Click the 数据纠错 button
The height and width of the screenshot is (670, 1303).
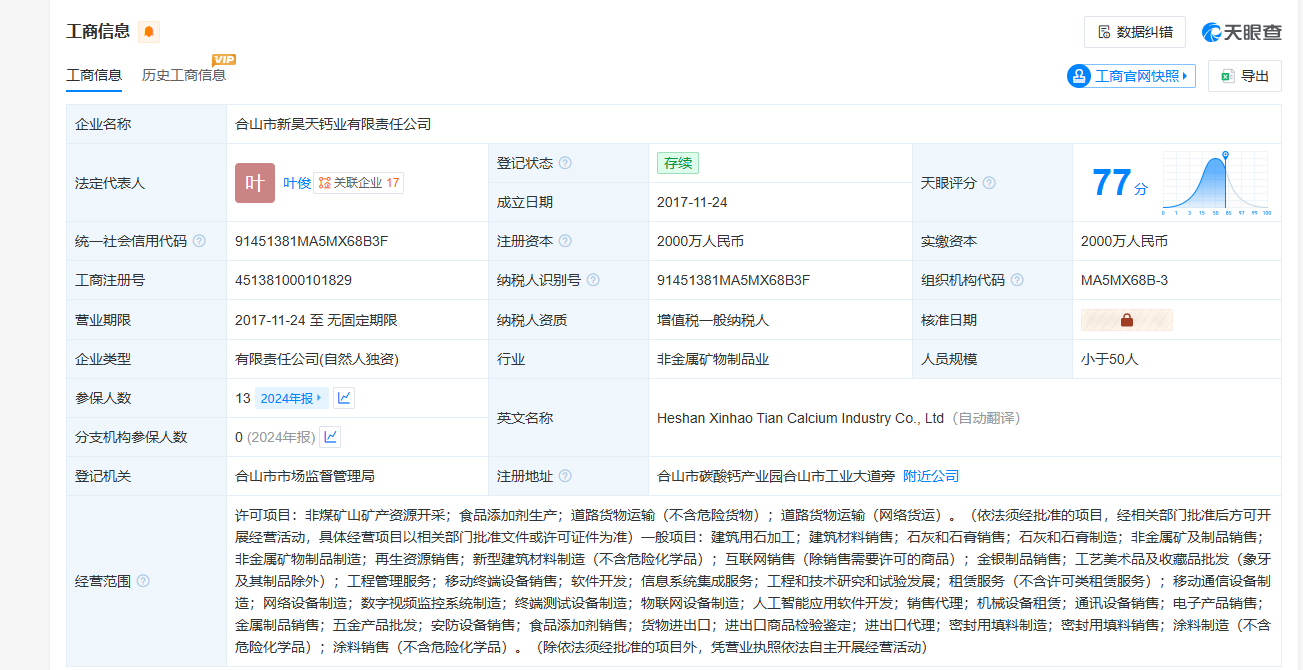pyautogui.click(x=1135, y=32)
